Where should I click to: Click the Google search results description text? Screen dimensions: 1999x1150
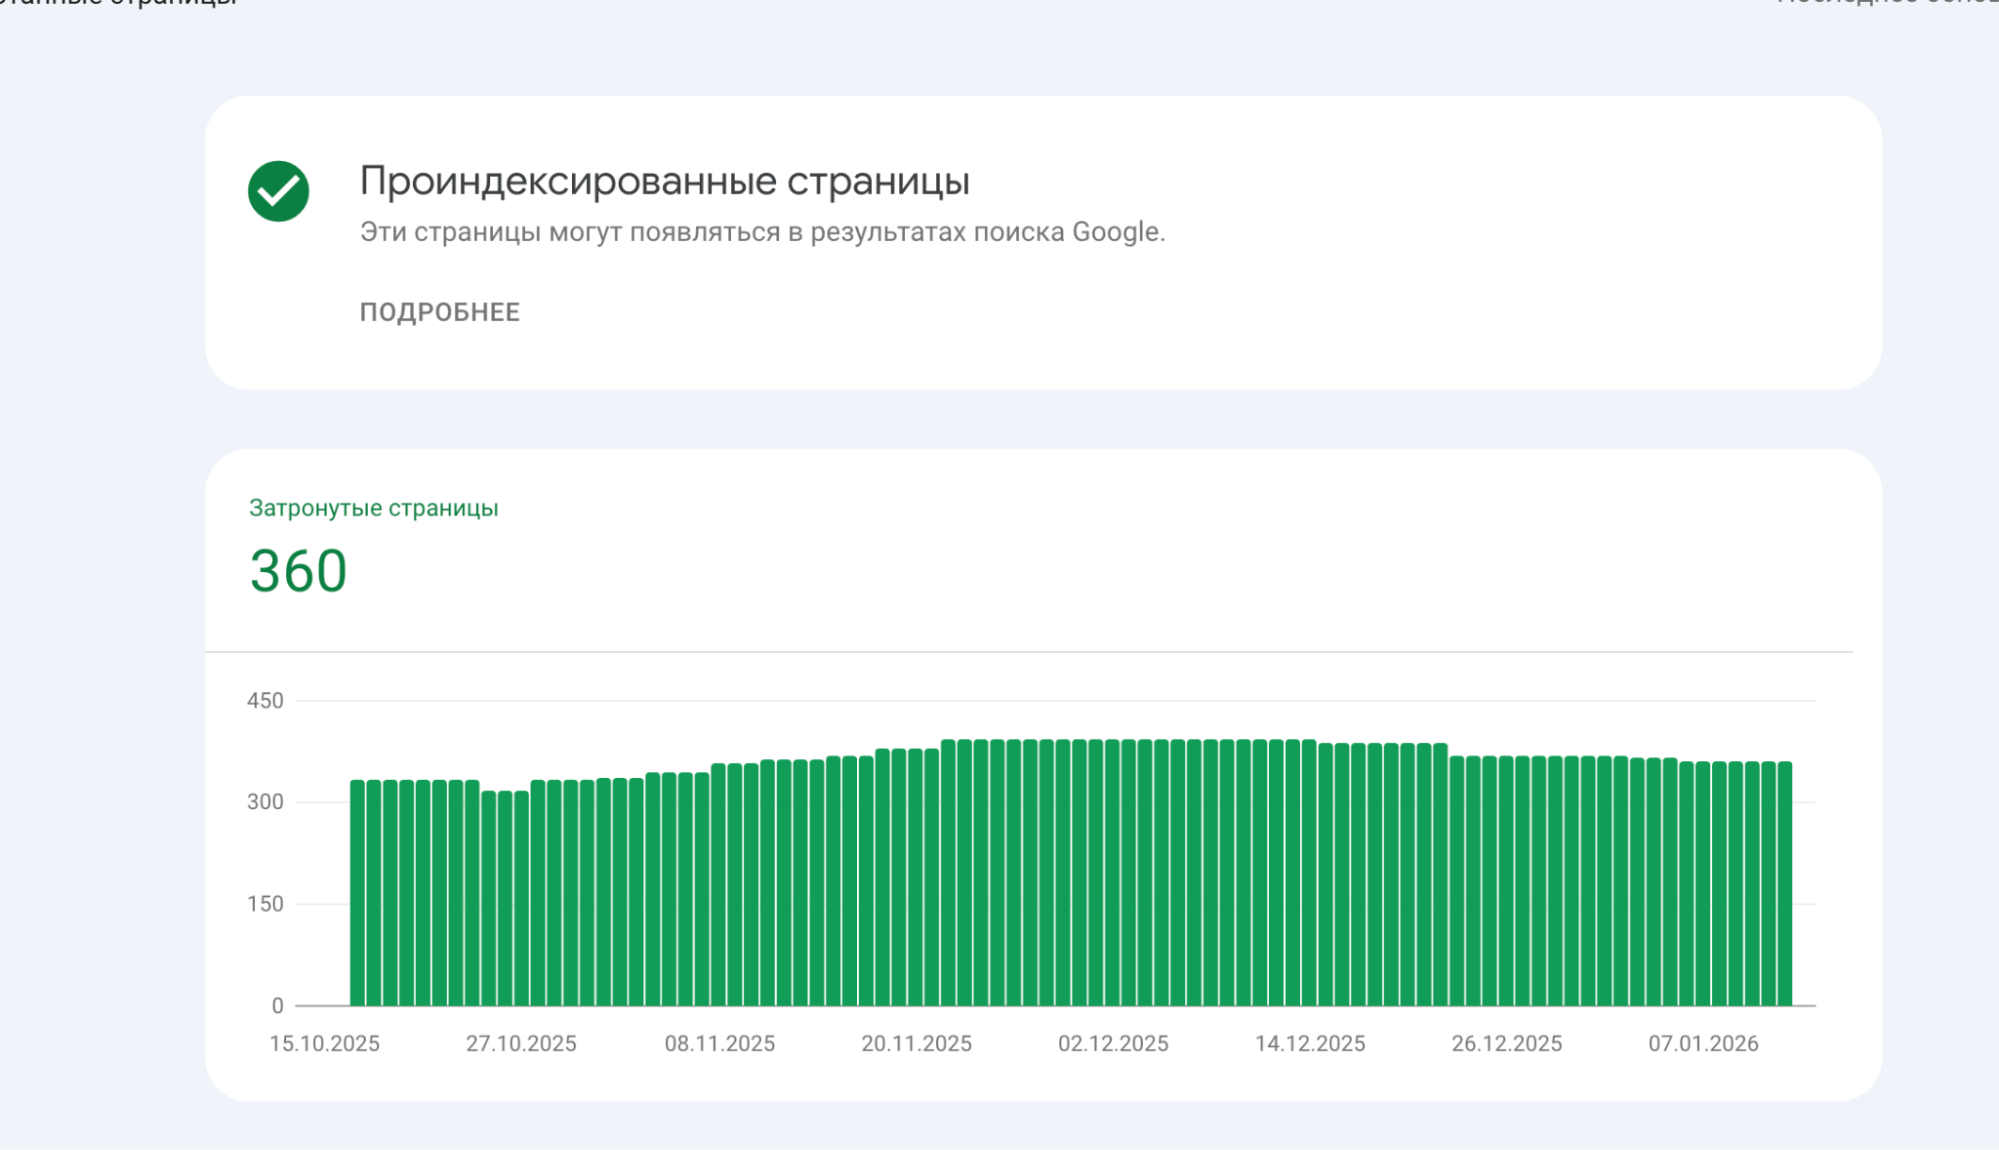(x=762, y=232)
